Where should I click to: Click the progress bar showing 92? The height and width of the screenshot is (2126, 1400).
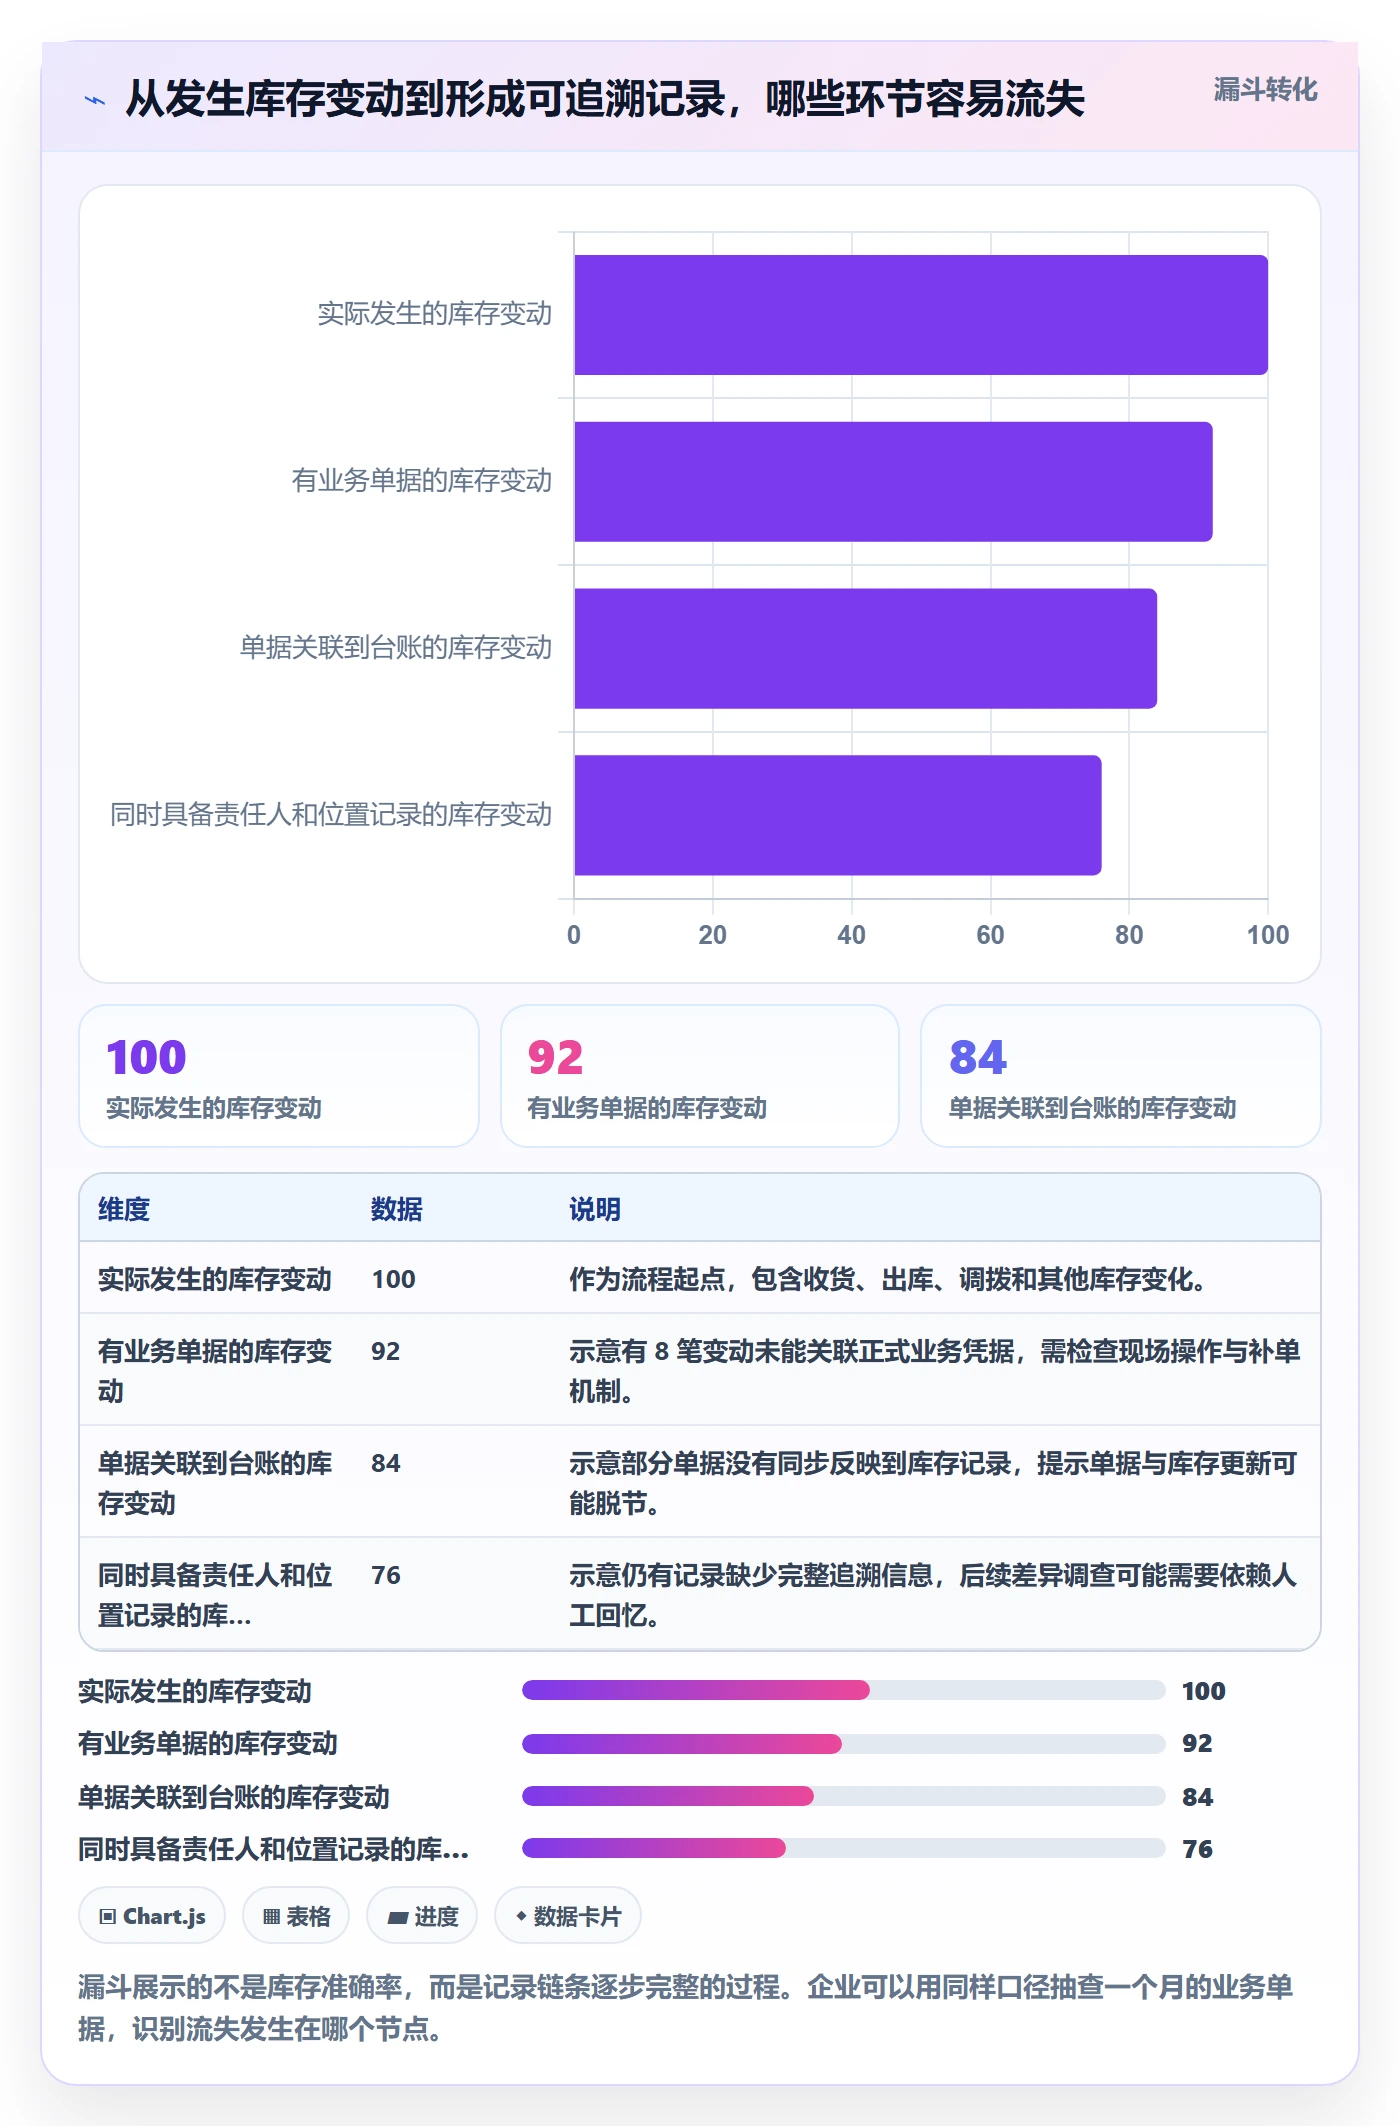844,1744
